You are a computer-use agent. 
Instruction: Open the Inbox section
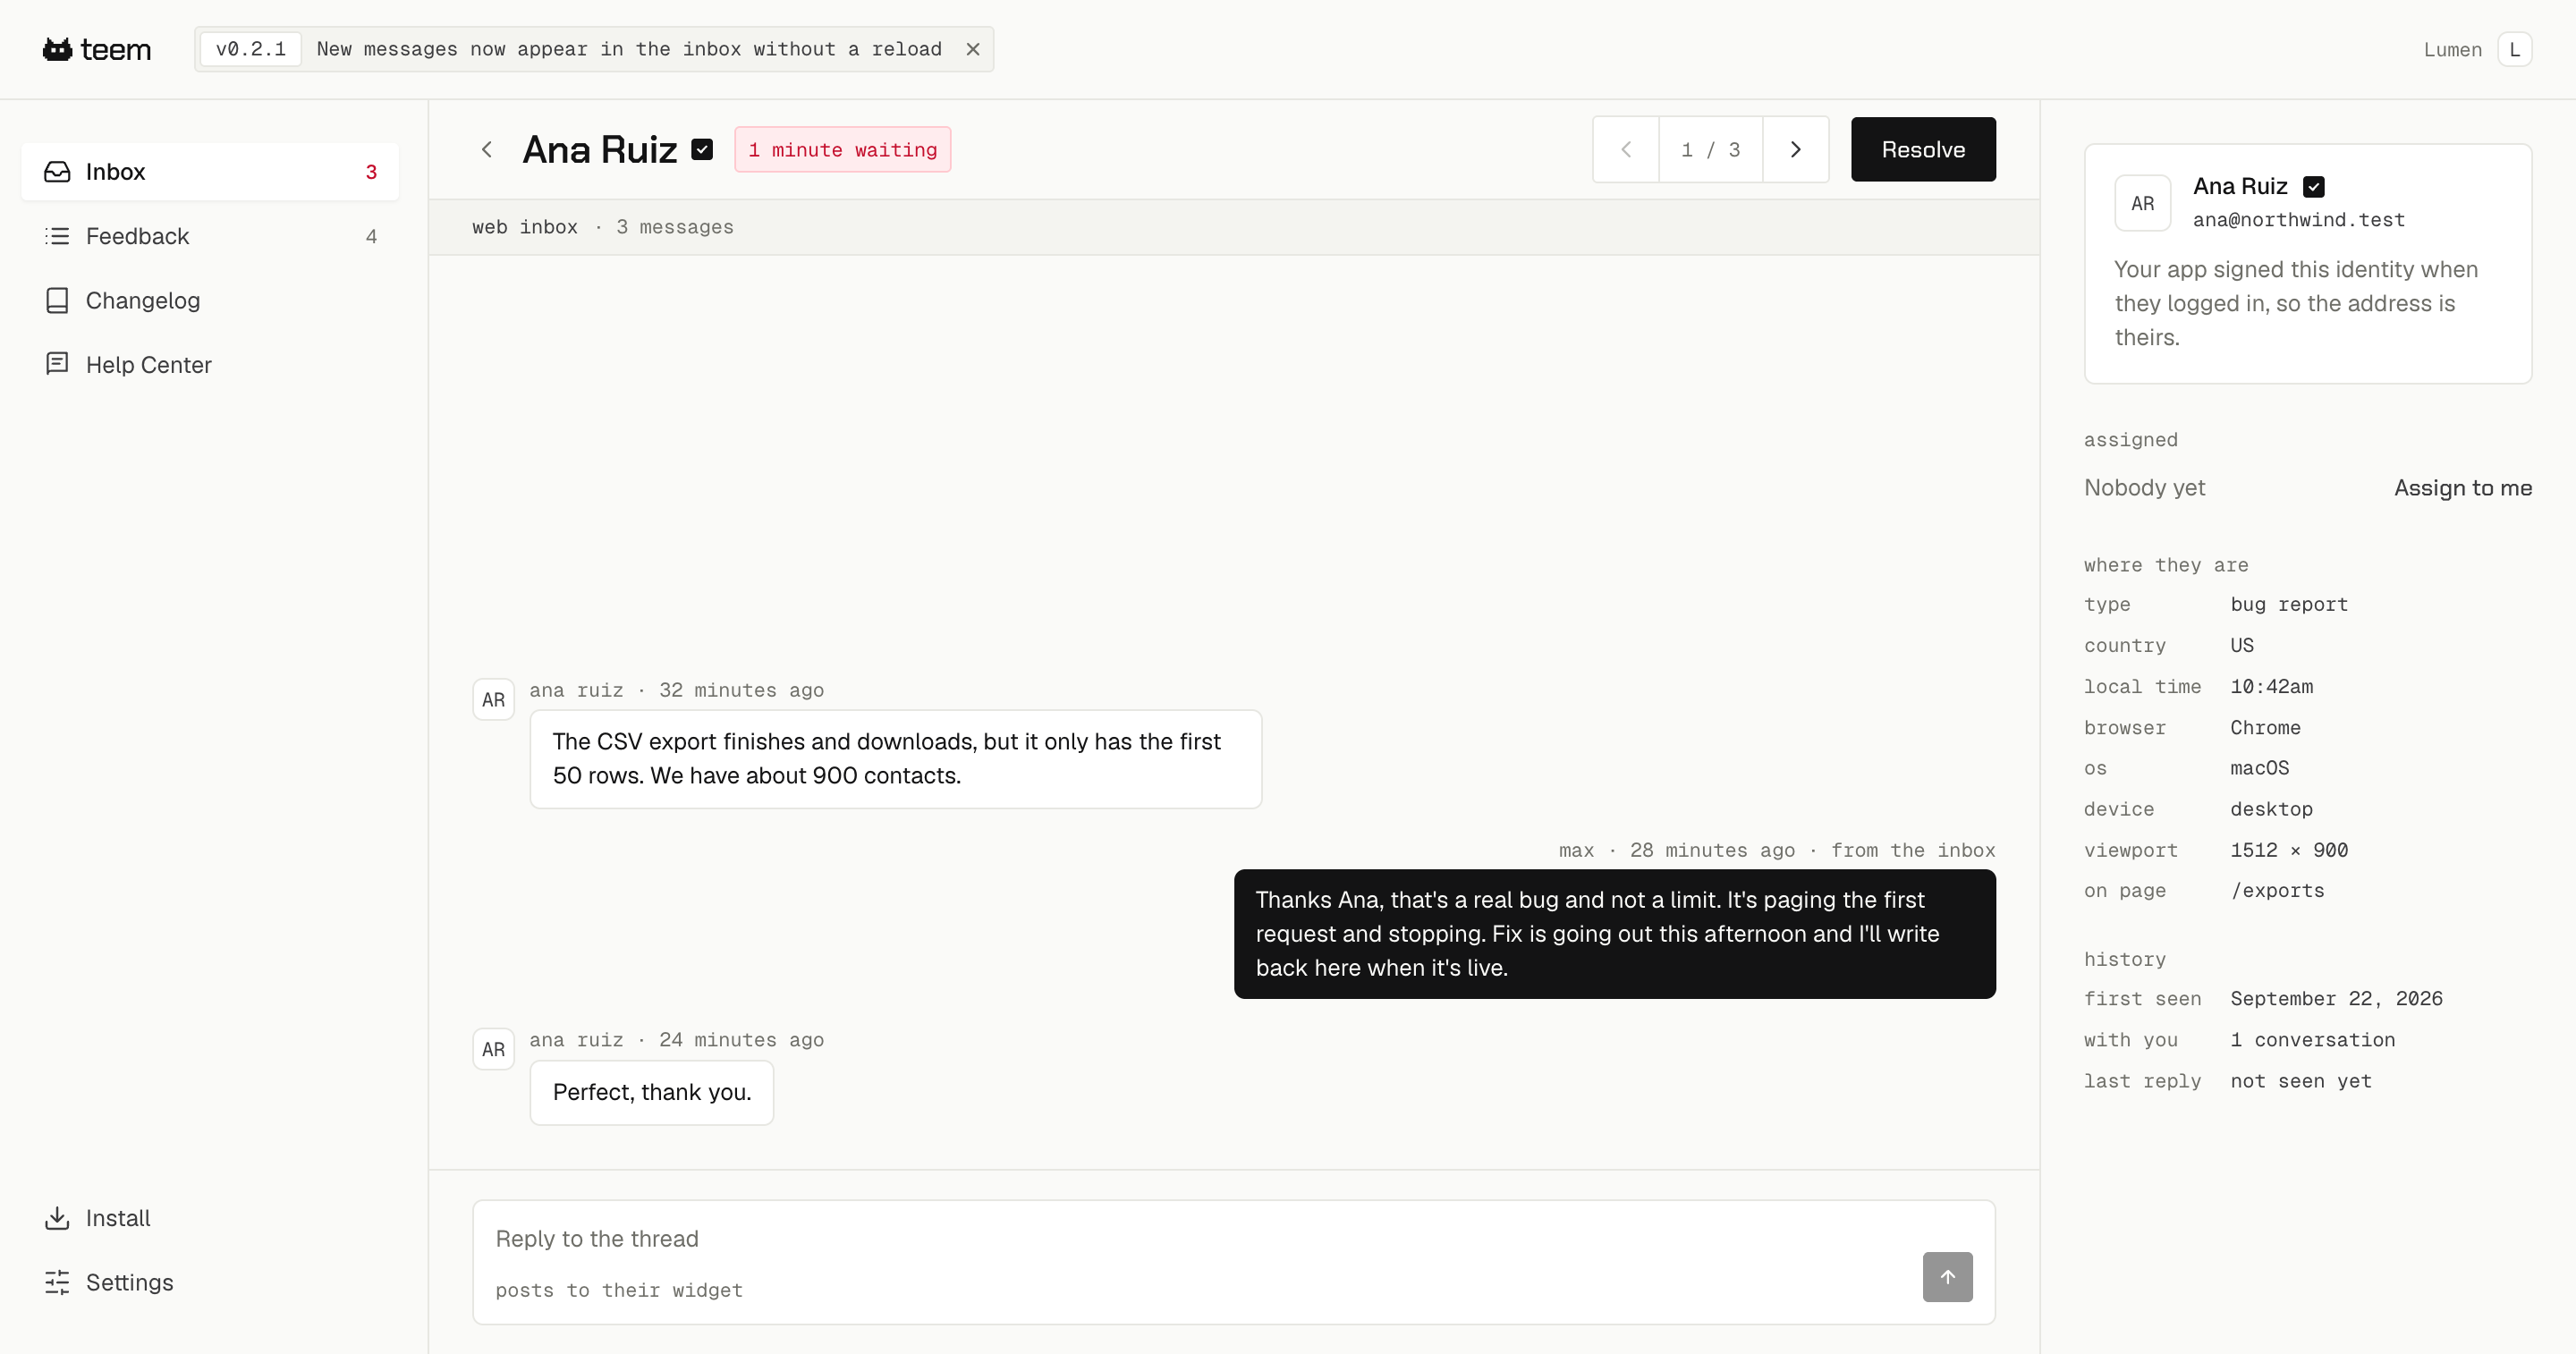pyautogui.click(x=210, y=172)
